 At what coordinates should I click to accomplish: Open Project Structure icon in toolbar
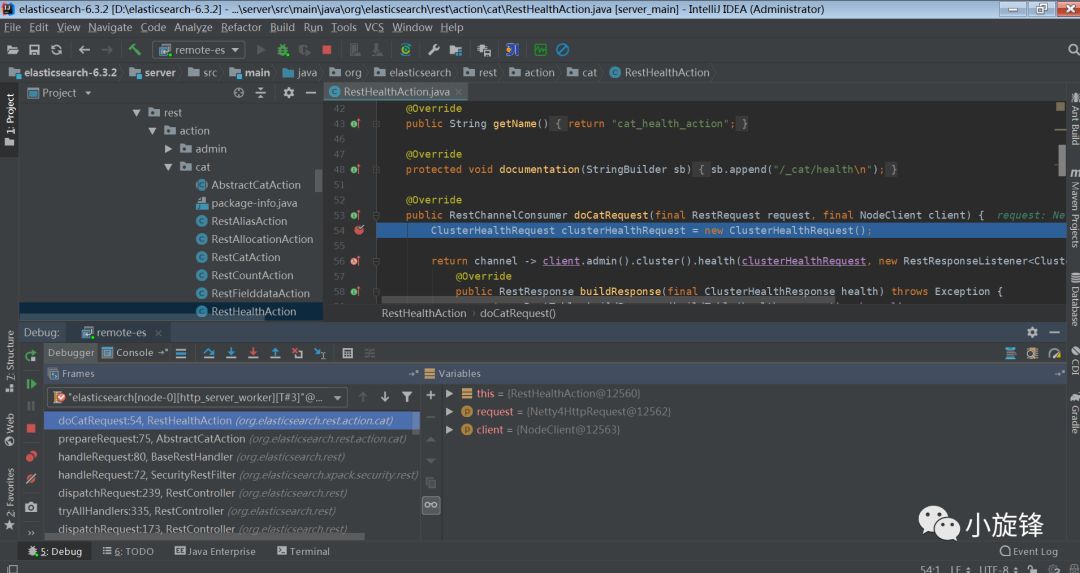455,50
